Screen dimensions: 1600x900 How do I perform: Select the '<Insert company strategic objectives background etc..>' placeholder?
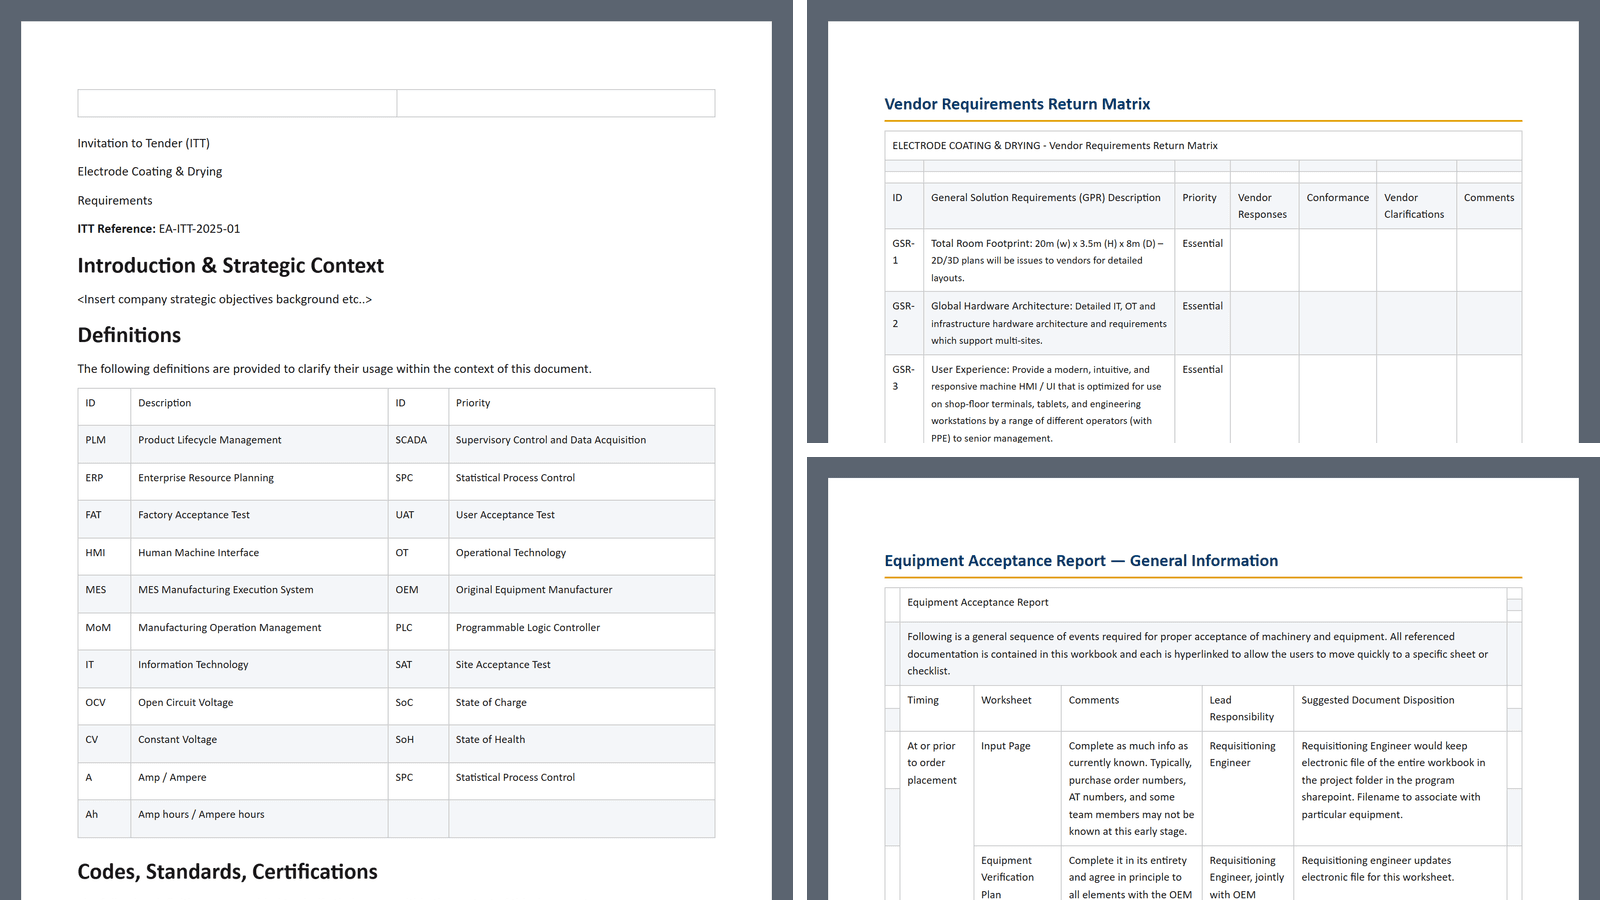pos(225,299)
